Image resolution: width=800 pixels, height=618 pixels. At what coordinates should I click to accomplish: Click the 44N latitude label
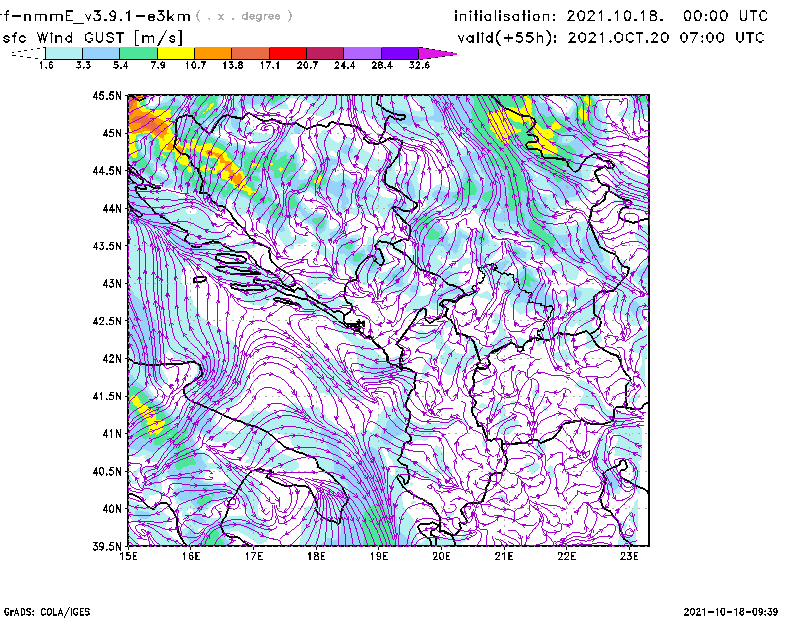click(x=112, y=208)
